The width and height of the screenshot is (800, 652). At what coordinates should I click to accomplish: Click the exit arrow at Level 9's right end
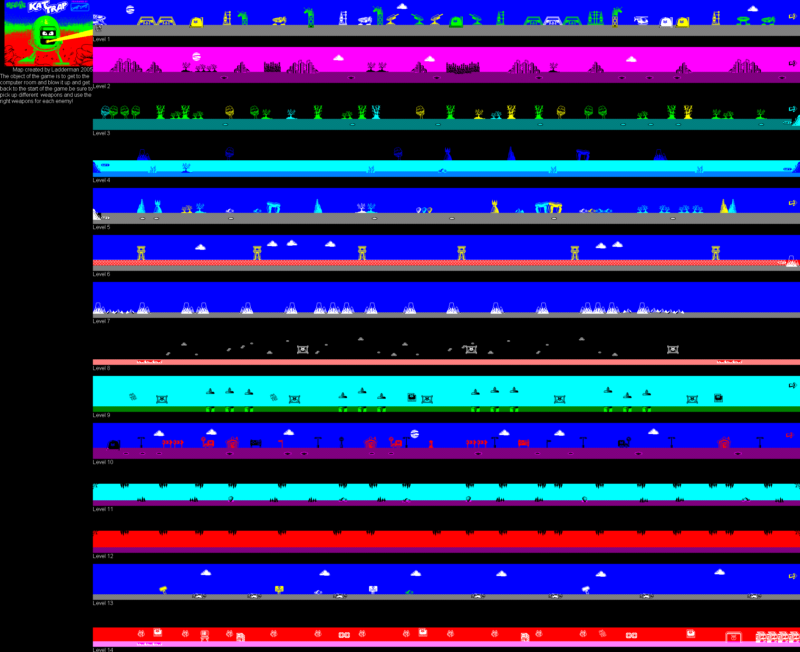(792, 386)
